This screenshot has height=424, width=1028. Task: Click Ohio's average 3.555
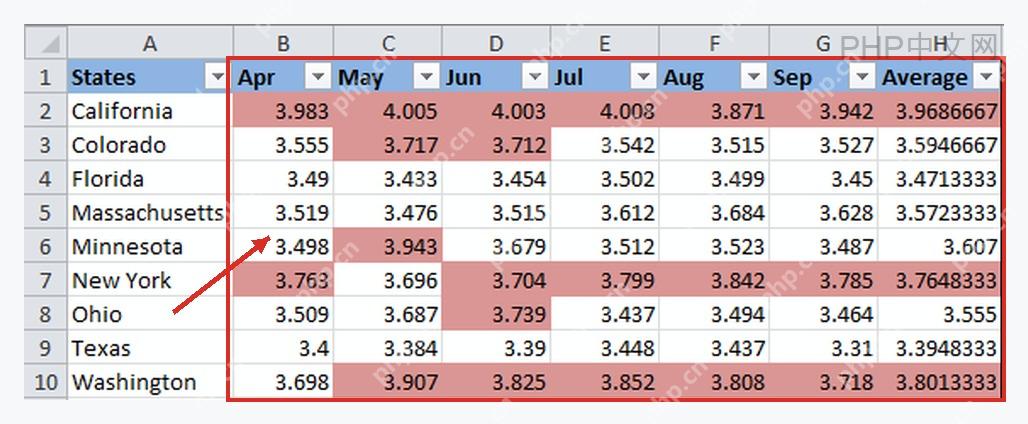pos(939,314)
